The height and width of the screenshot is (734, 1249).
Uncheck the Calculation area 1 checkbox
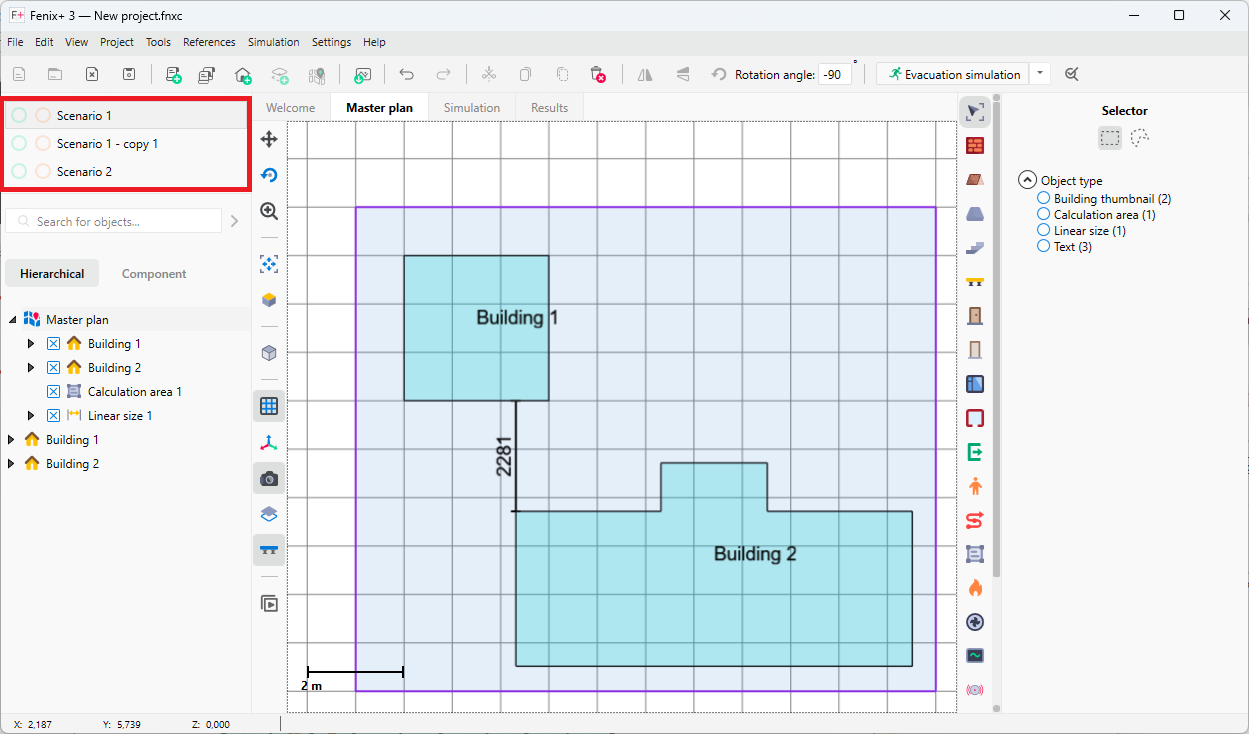tap(54, 392)
